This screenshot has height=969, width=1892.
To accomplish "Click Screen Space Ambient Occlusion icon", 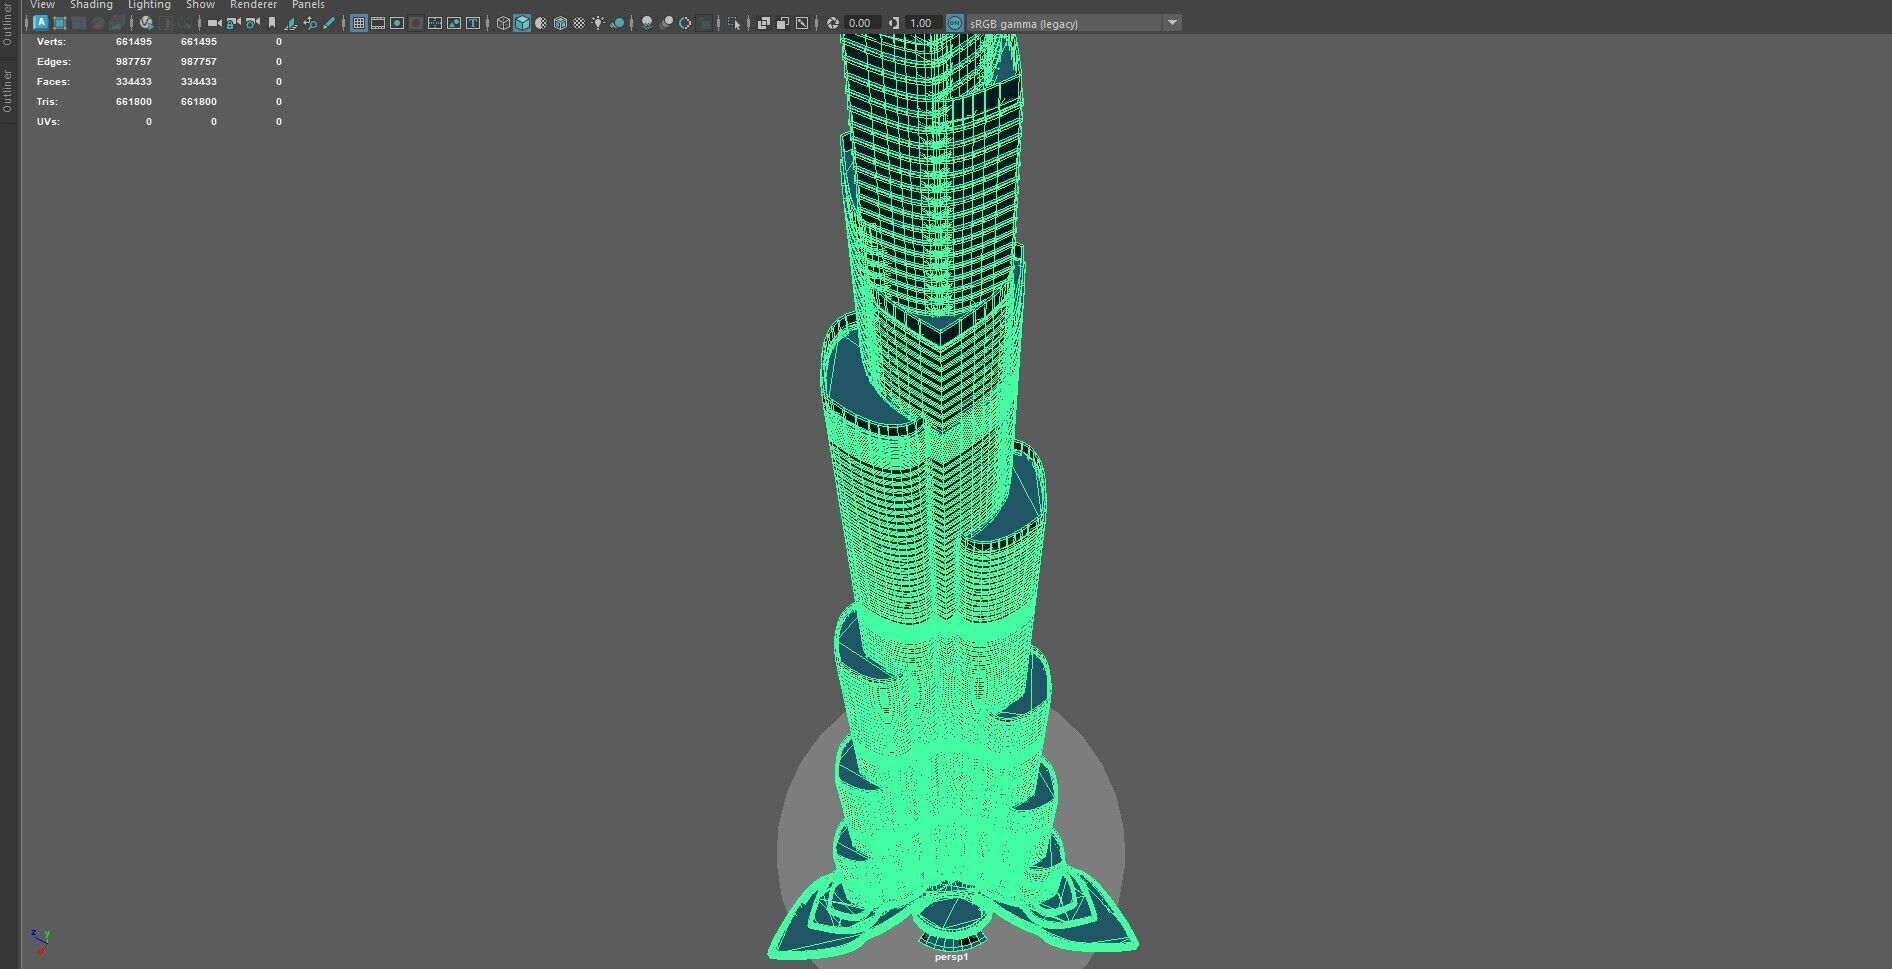I will pos(647,22).
